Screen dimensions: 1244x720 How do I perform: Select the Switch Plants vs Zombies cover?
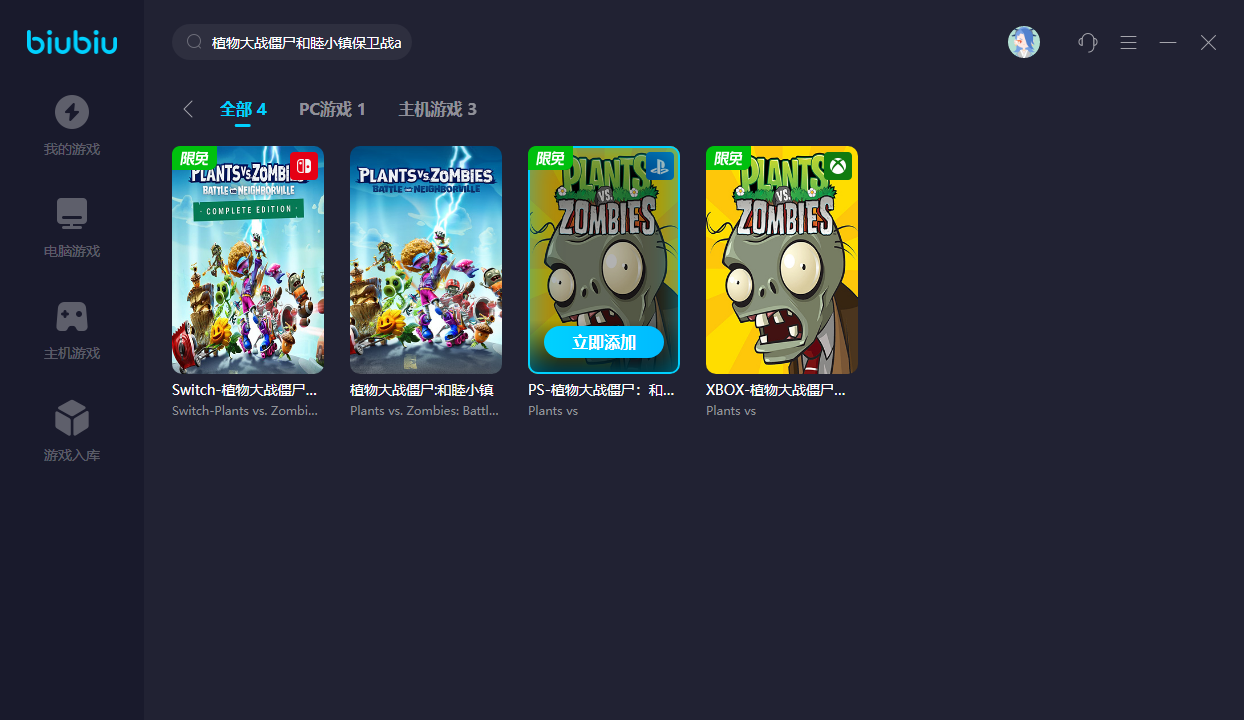[248, 260]
